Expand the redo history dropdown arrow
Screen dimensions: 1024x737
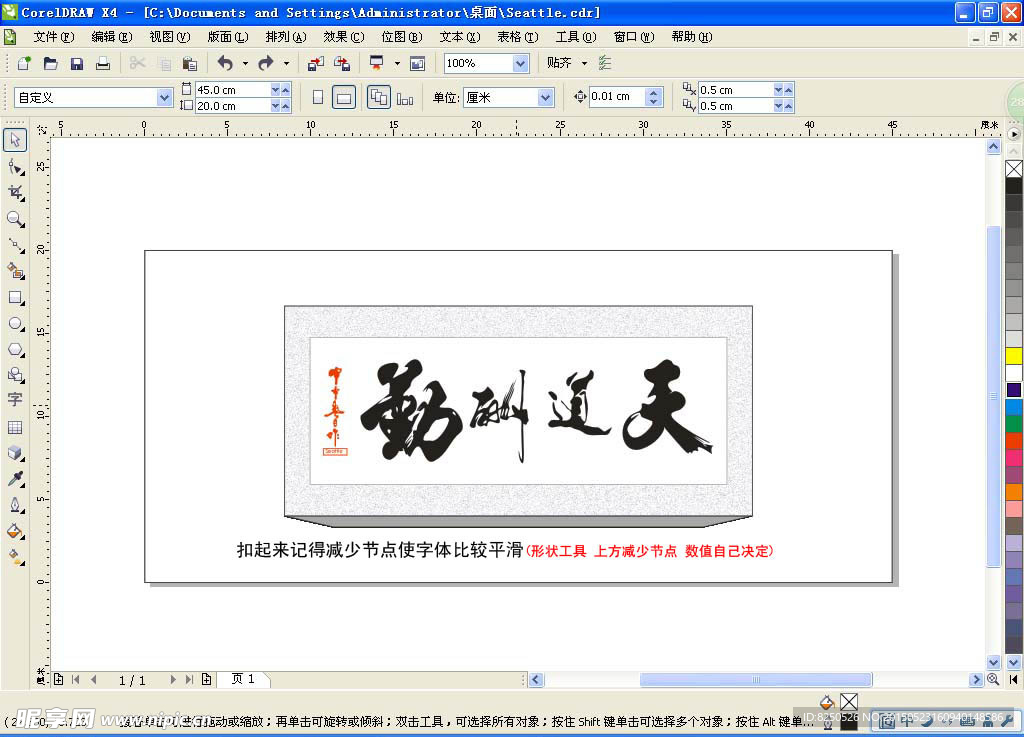[x=286, y=63]
